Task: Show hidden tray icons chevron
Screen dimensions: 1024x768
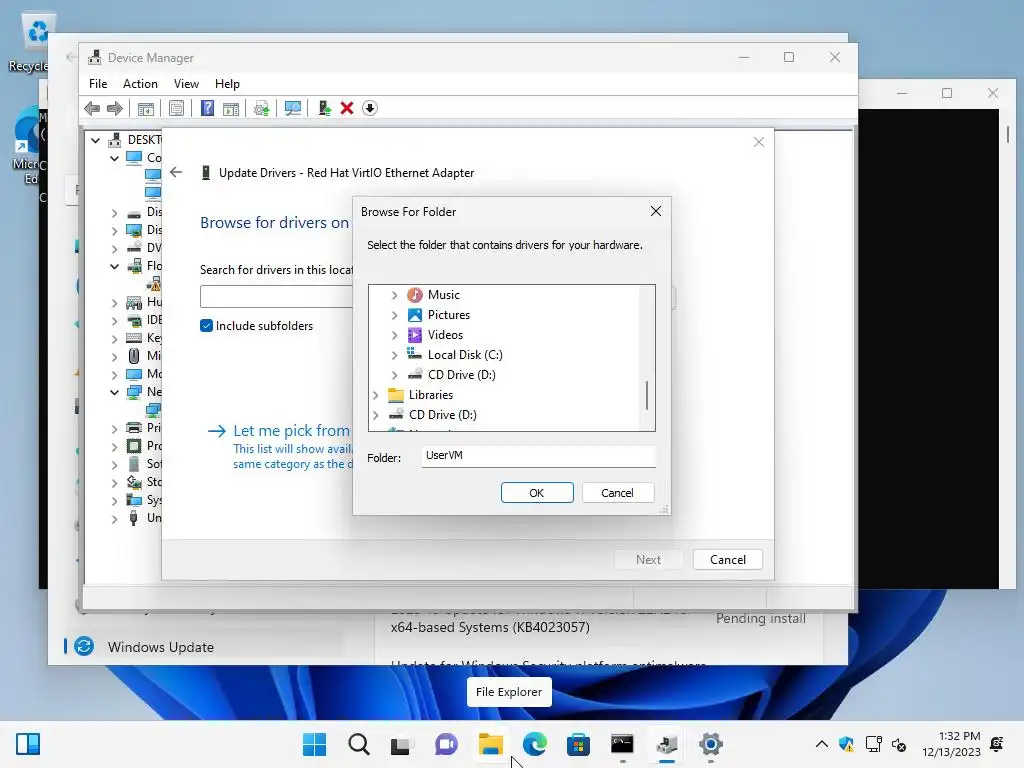Action: pos(822,744)
